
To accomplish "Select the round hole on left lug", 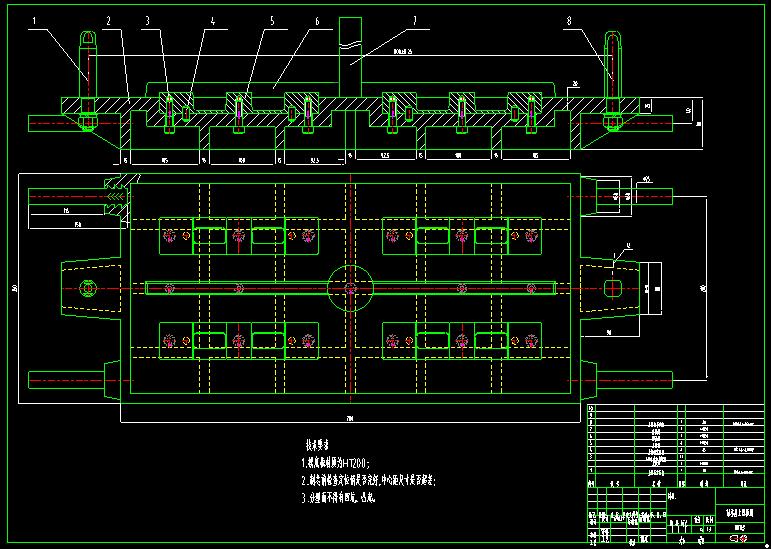I will pos(88,288).
